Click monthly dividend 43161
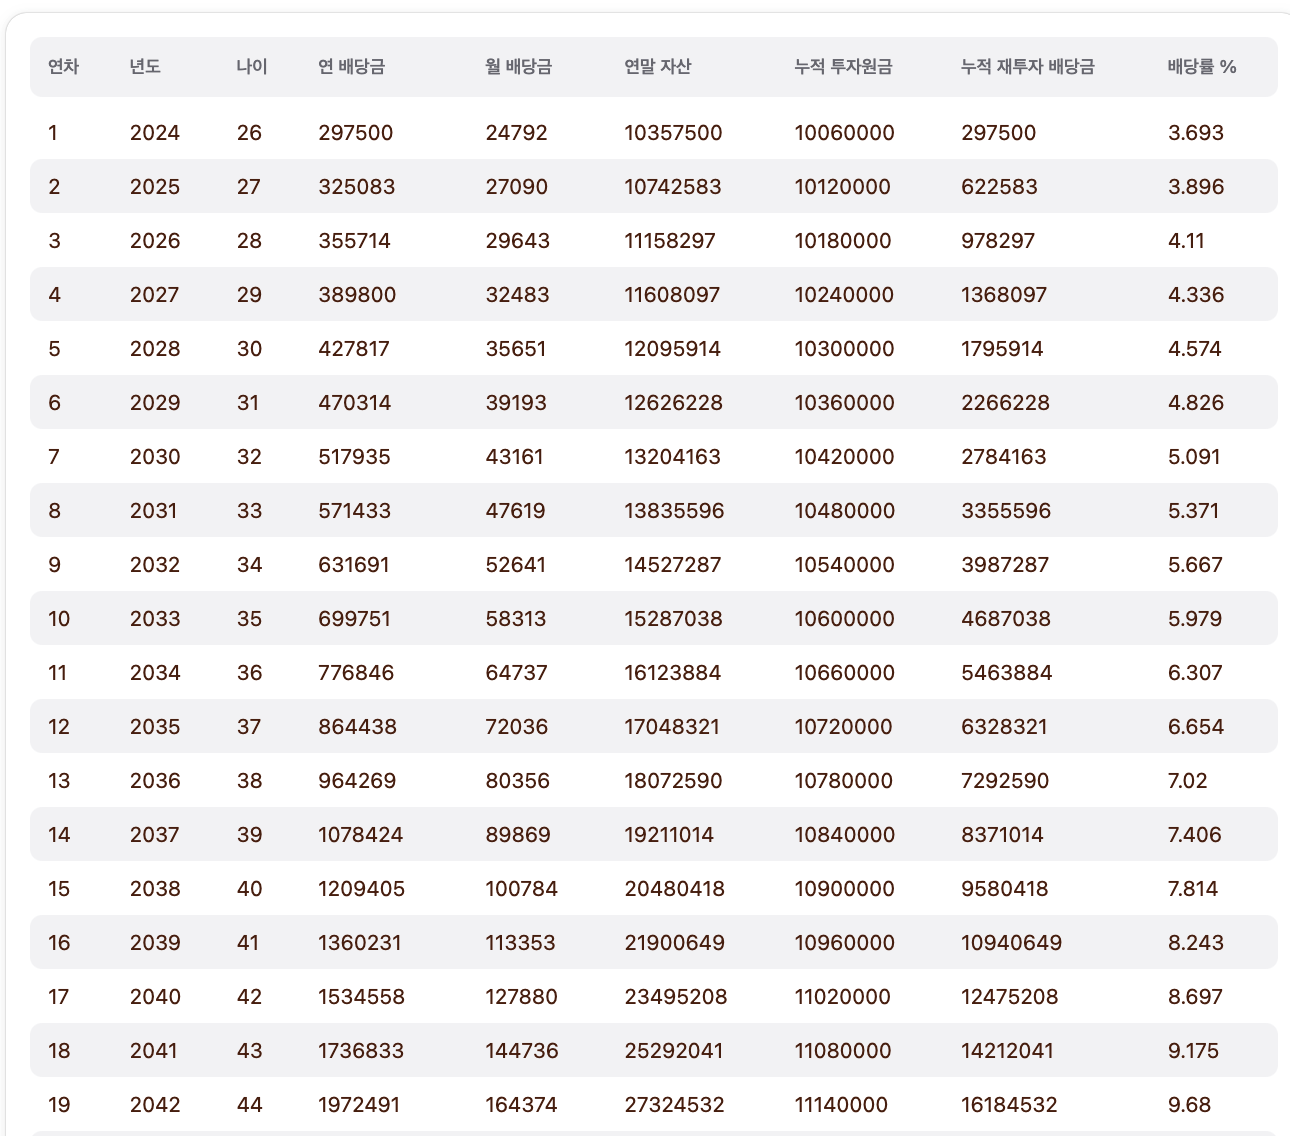This screenshot has height=1136, width=1290. pyautogui.click(x=515, y=457)
